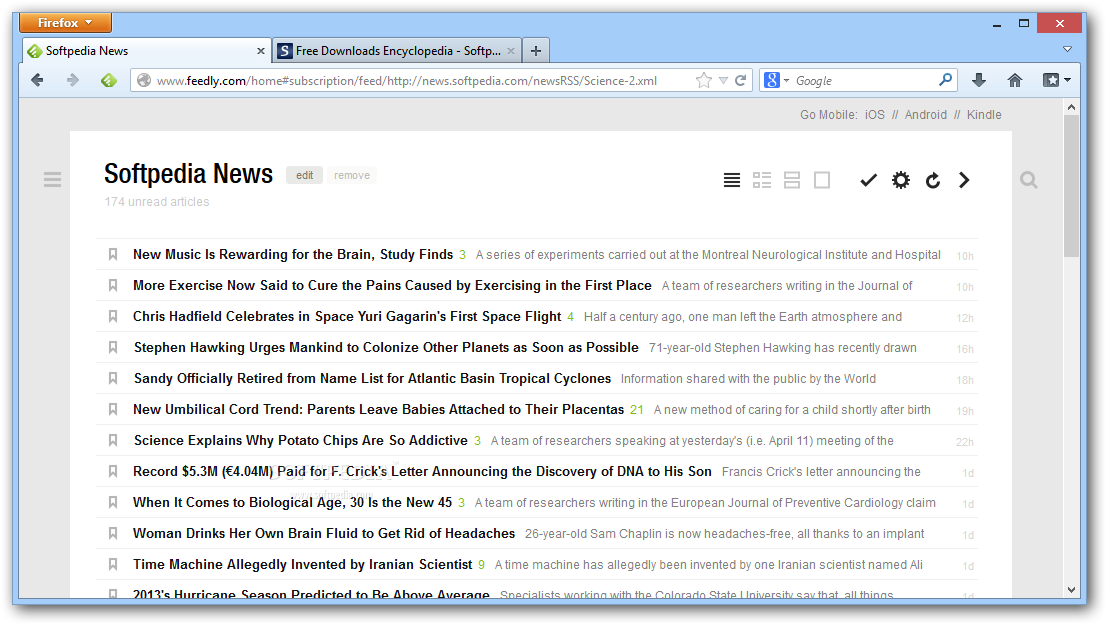Open 'Stephen Hawking Urges Mankind' article
Image resolution: width=1107 pixels, height=625 pixels.
coord(386,347)
